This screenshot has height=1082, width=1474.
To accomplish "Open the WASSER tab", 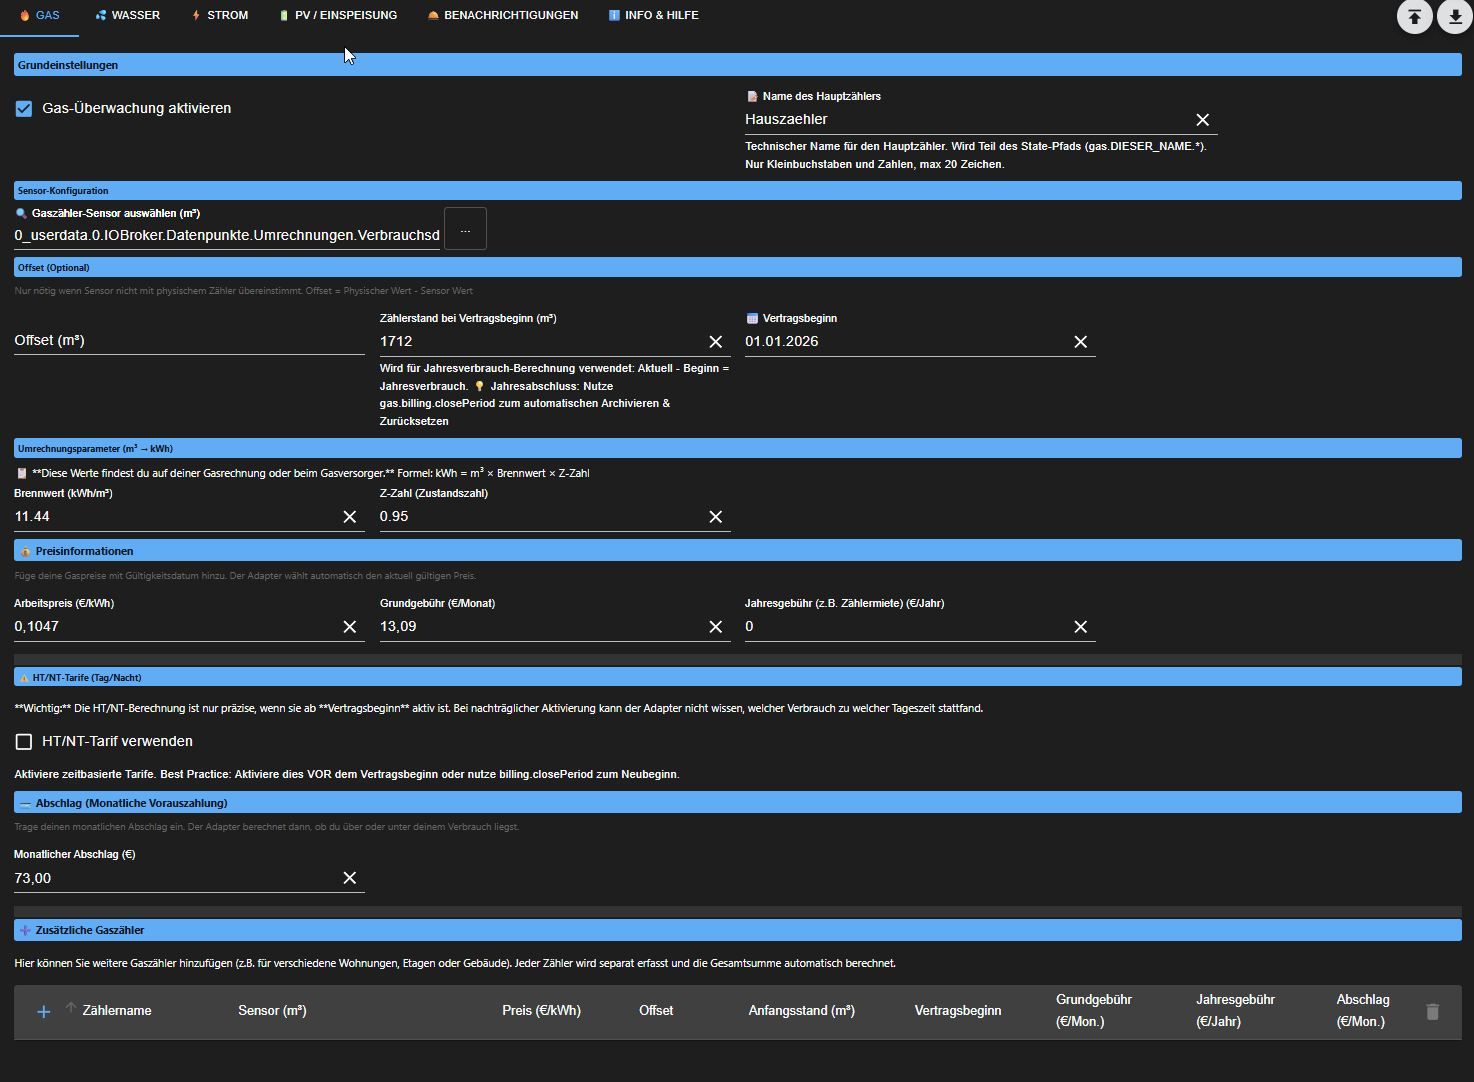I will [x=128, y=16].
